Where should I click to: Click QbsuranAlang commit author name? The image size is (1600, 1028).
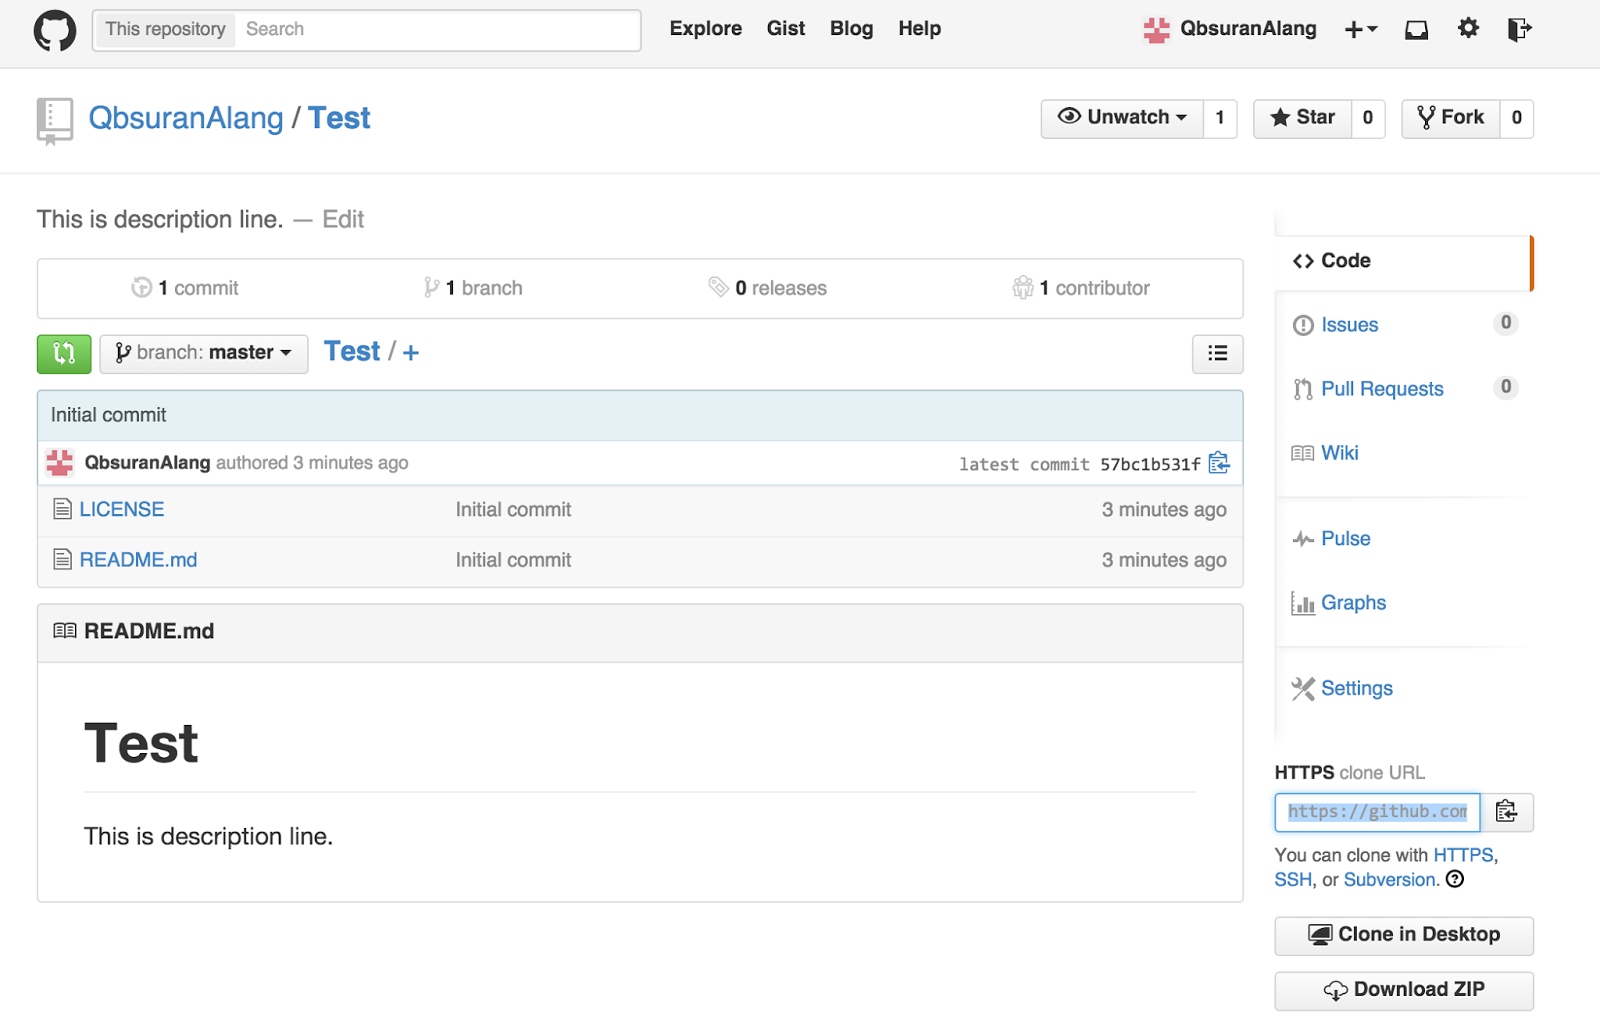[147, 463]
